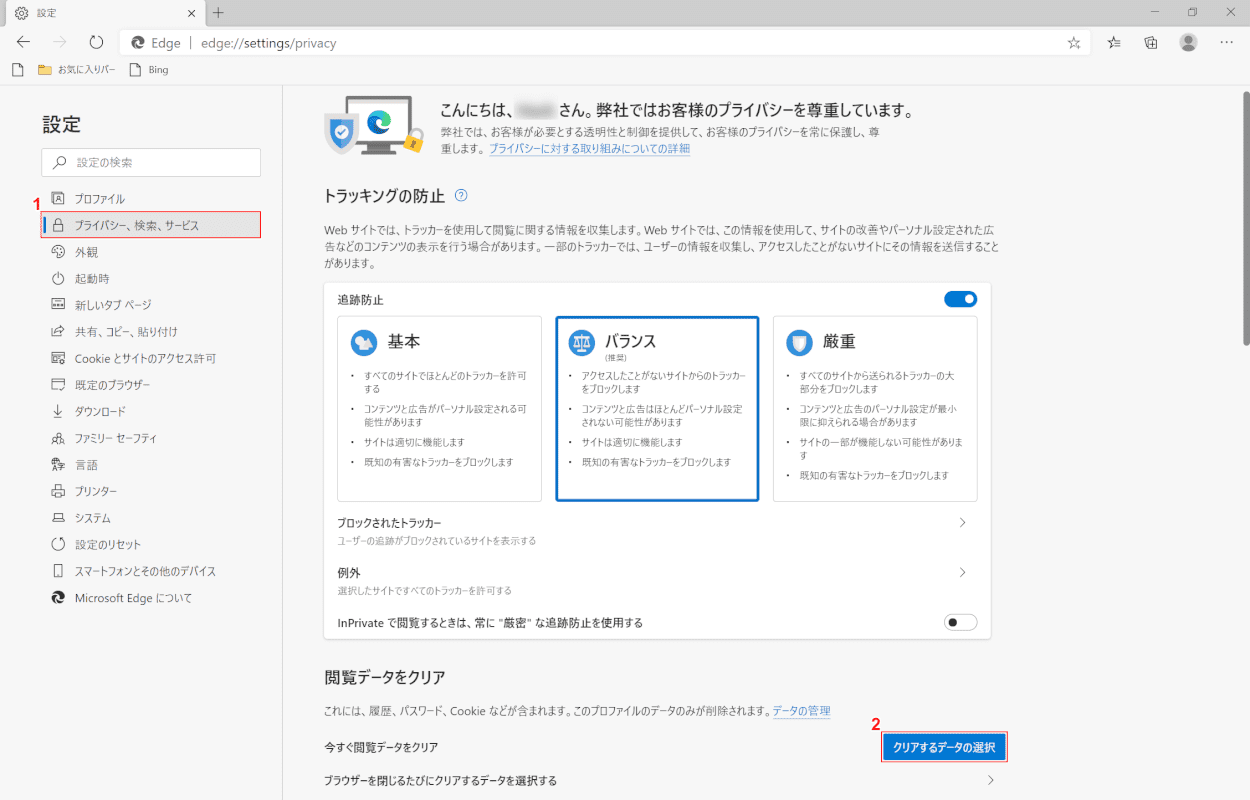
Task: Click the 基本 tracking level icon
Action: point(364,343)
